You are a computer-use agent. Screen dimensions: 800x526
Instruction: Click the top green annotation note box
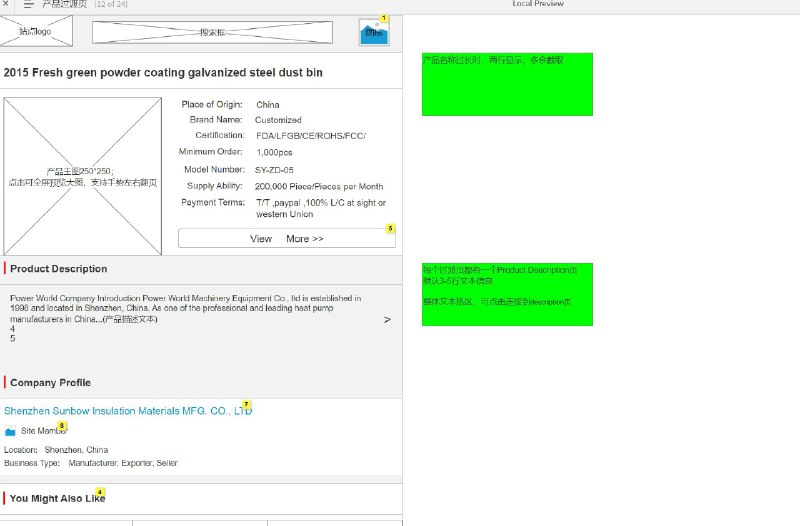507,84
